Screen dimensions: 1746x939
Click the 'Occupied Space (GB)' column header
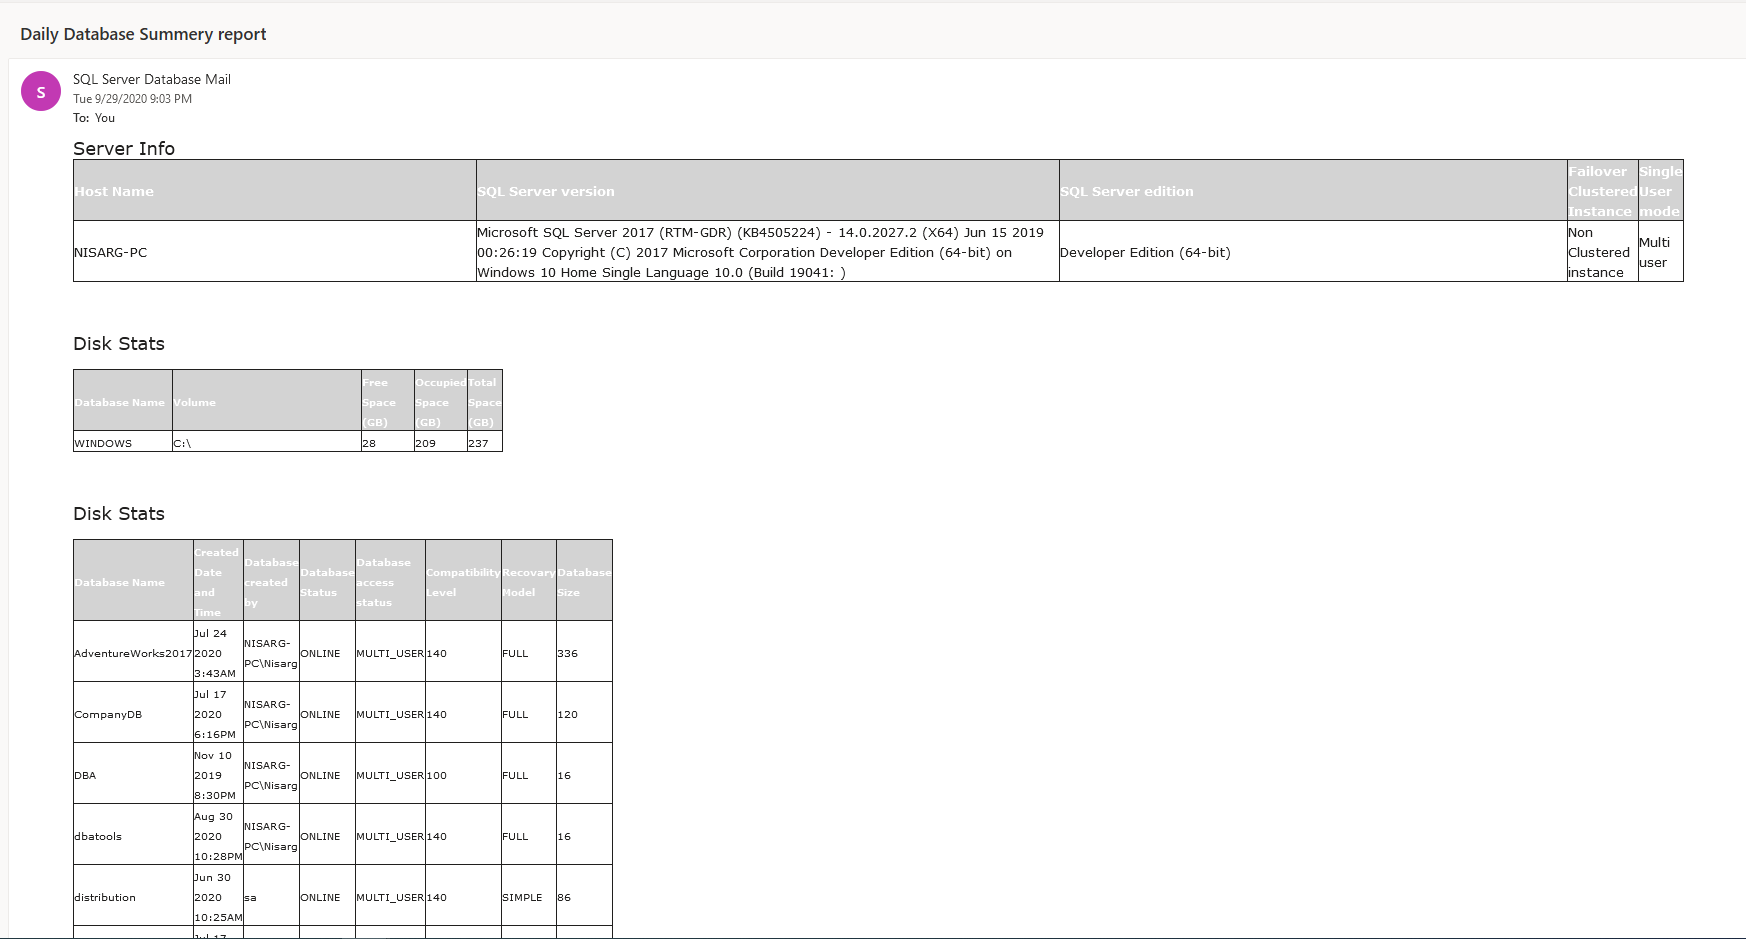point(441,401)
